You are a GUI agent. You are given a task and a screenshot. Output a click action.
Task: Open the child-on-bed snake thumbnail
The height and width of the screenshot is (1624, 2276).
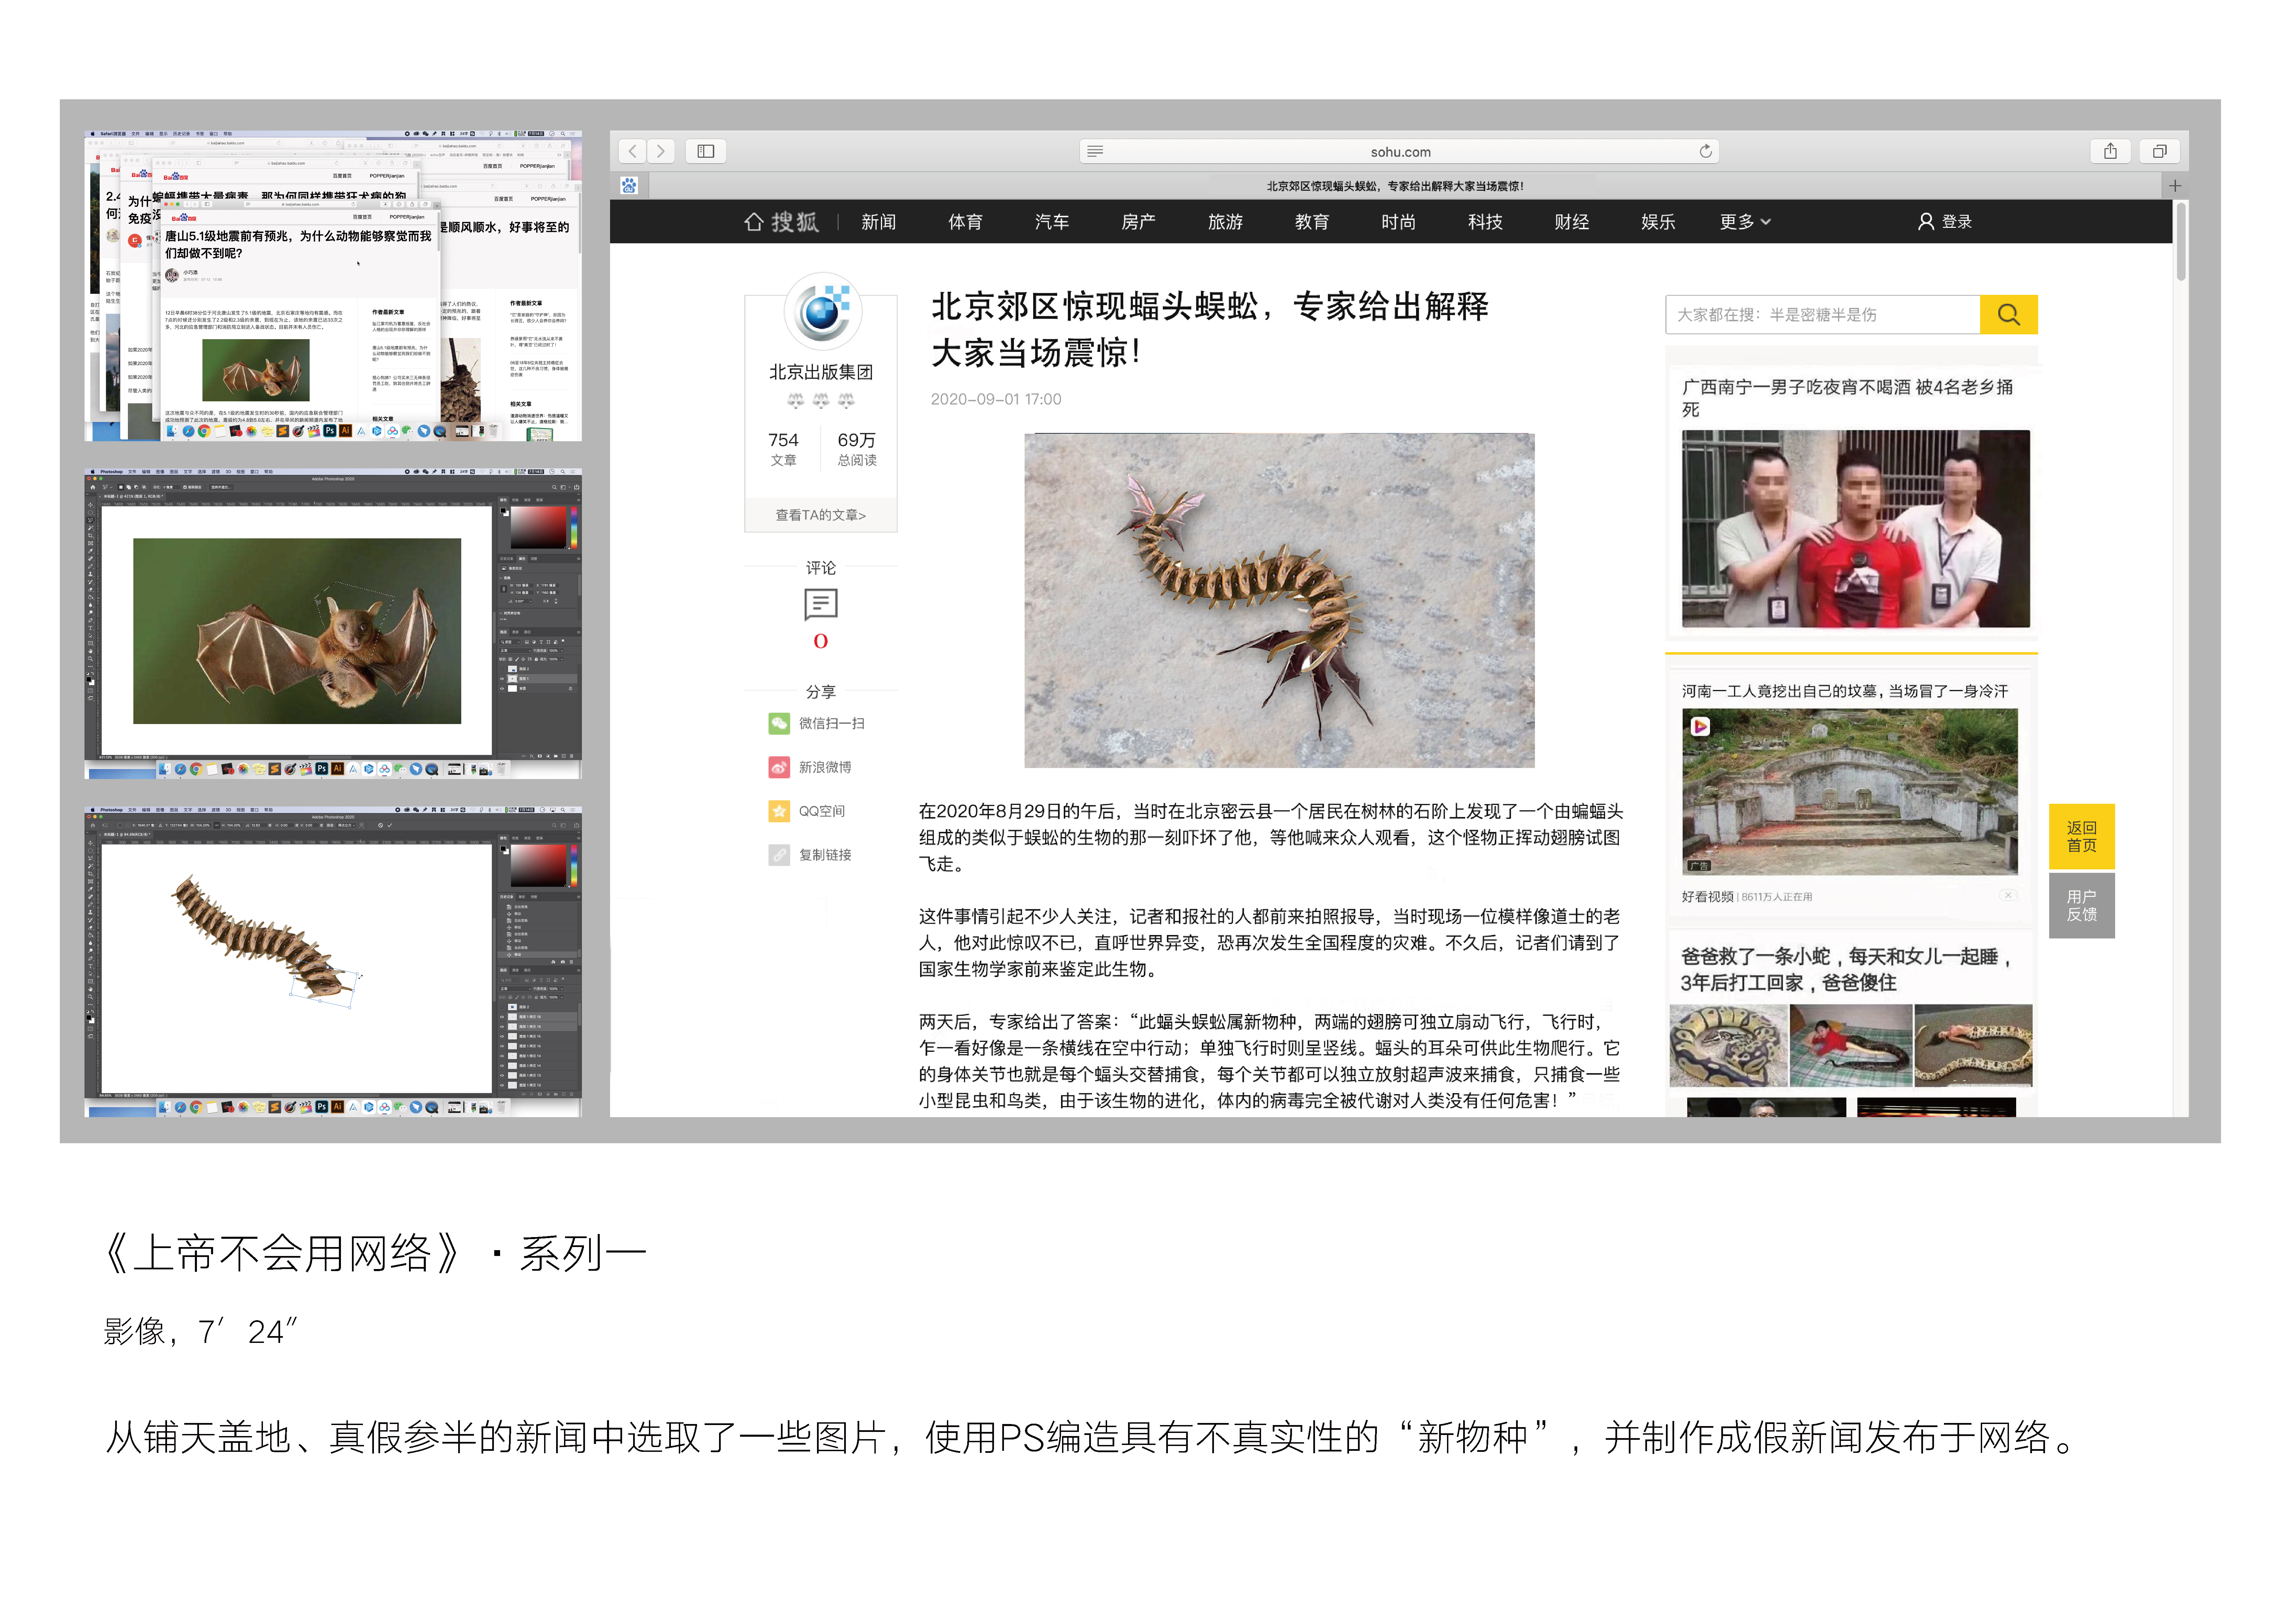tap(1851, 1046)
